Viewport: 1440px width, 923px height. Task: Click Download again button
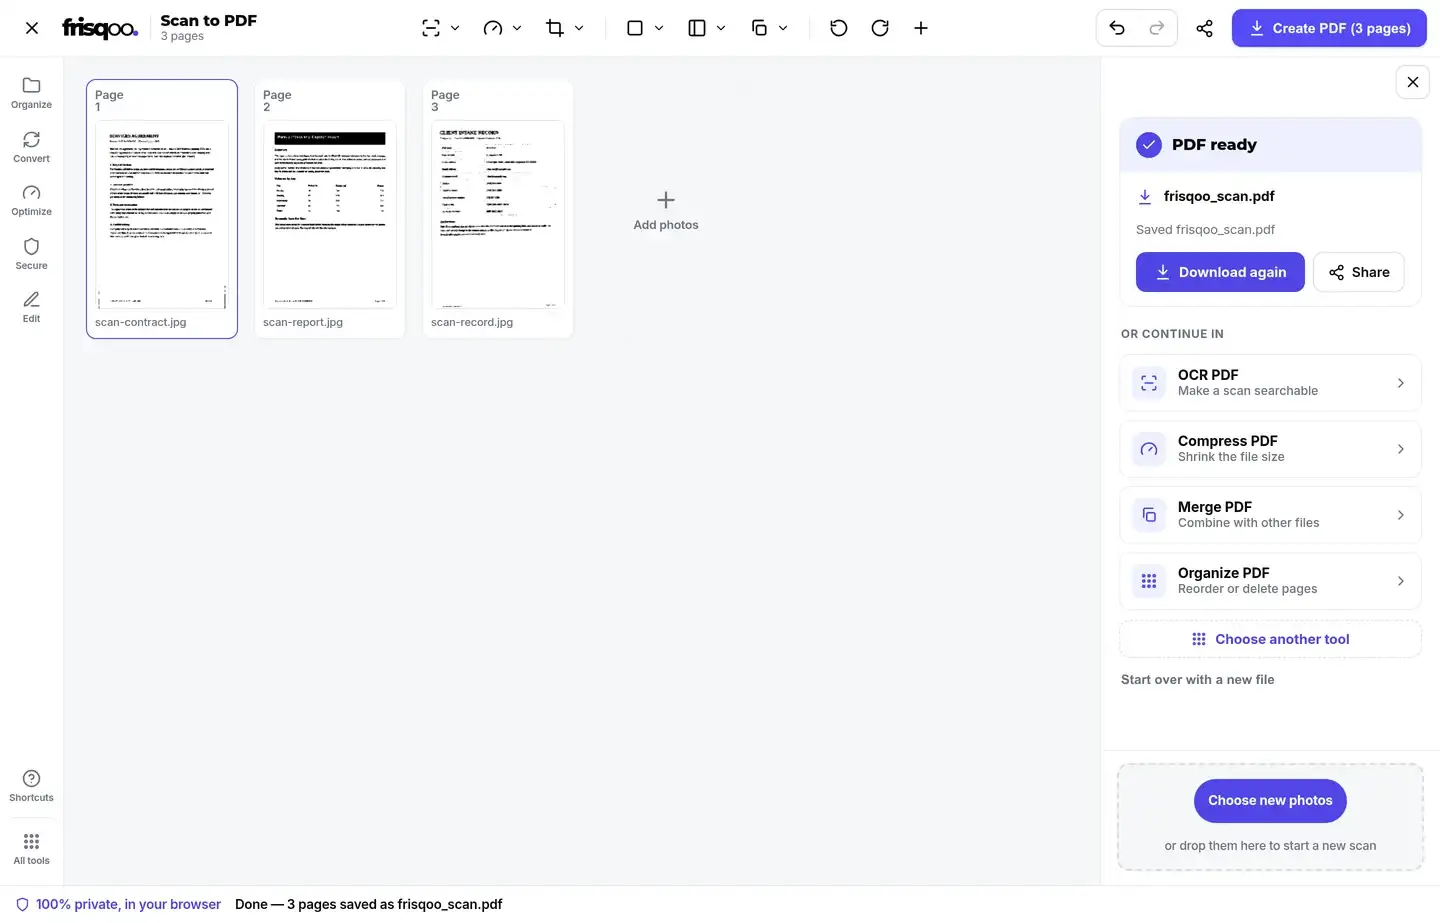point(1220,272)
